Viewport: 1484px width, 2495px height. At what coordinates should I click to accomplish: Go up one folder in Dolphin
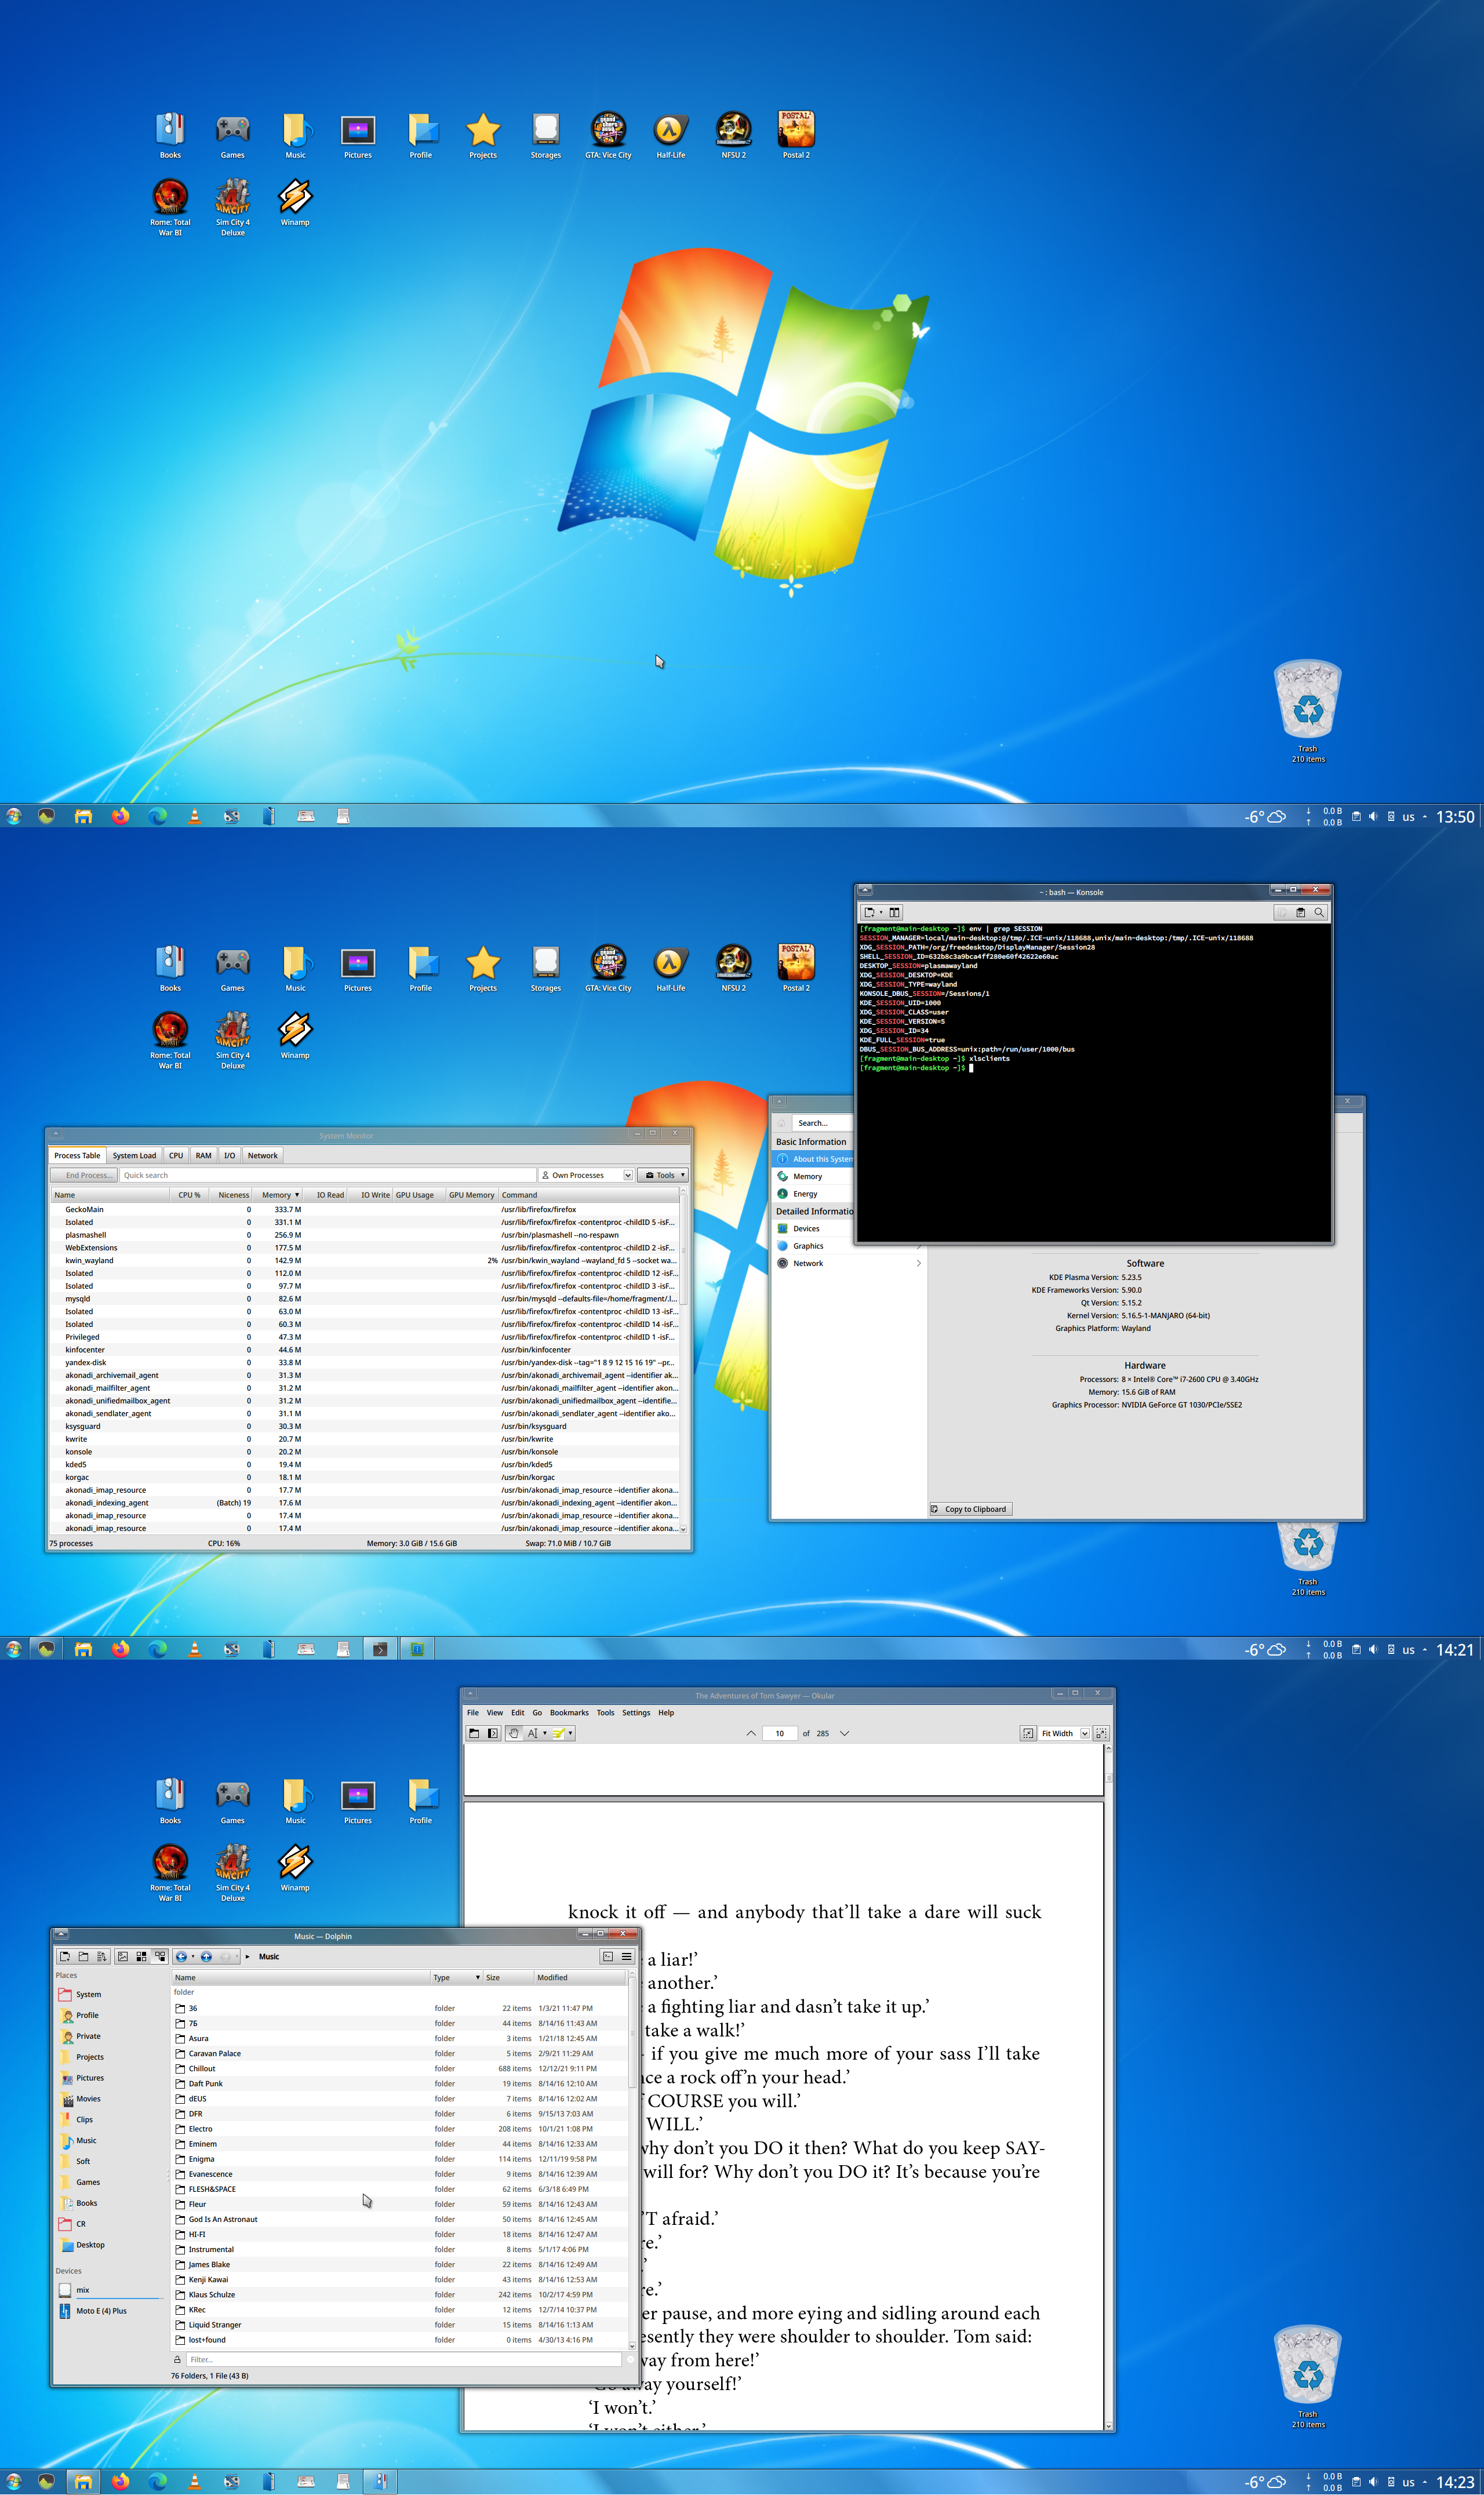[x=206, y=1956]
